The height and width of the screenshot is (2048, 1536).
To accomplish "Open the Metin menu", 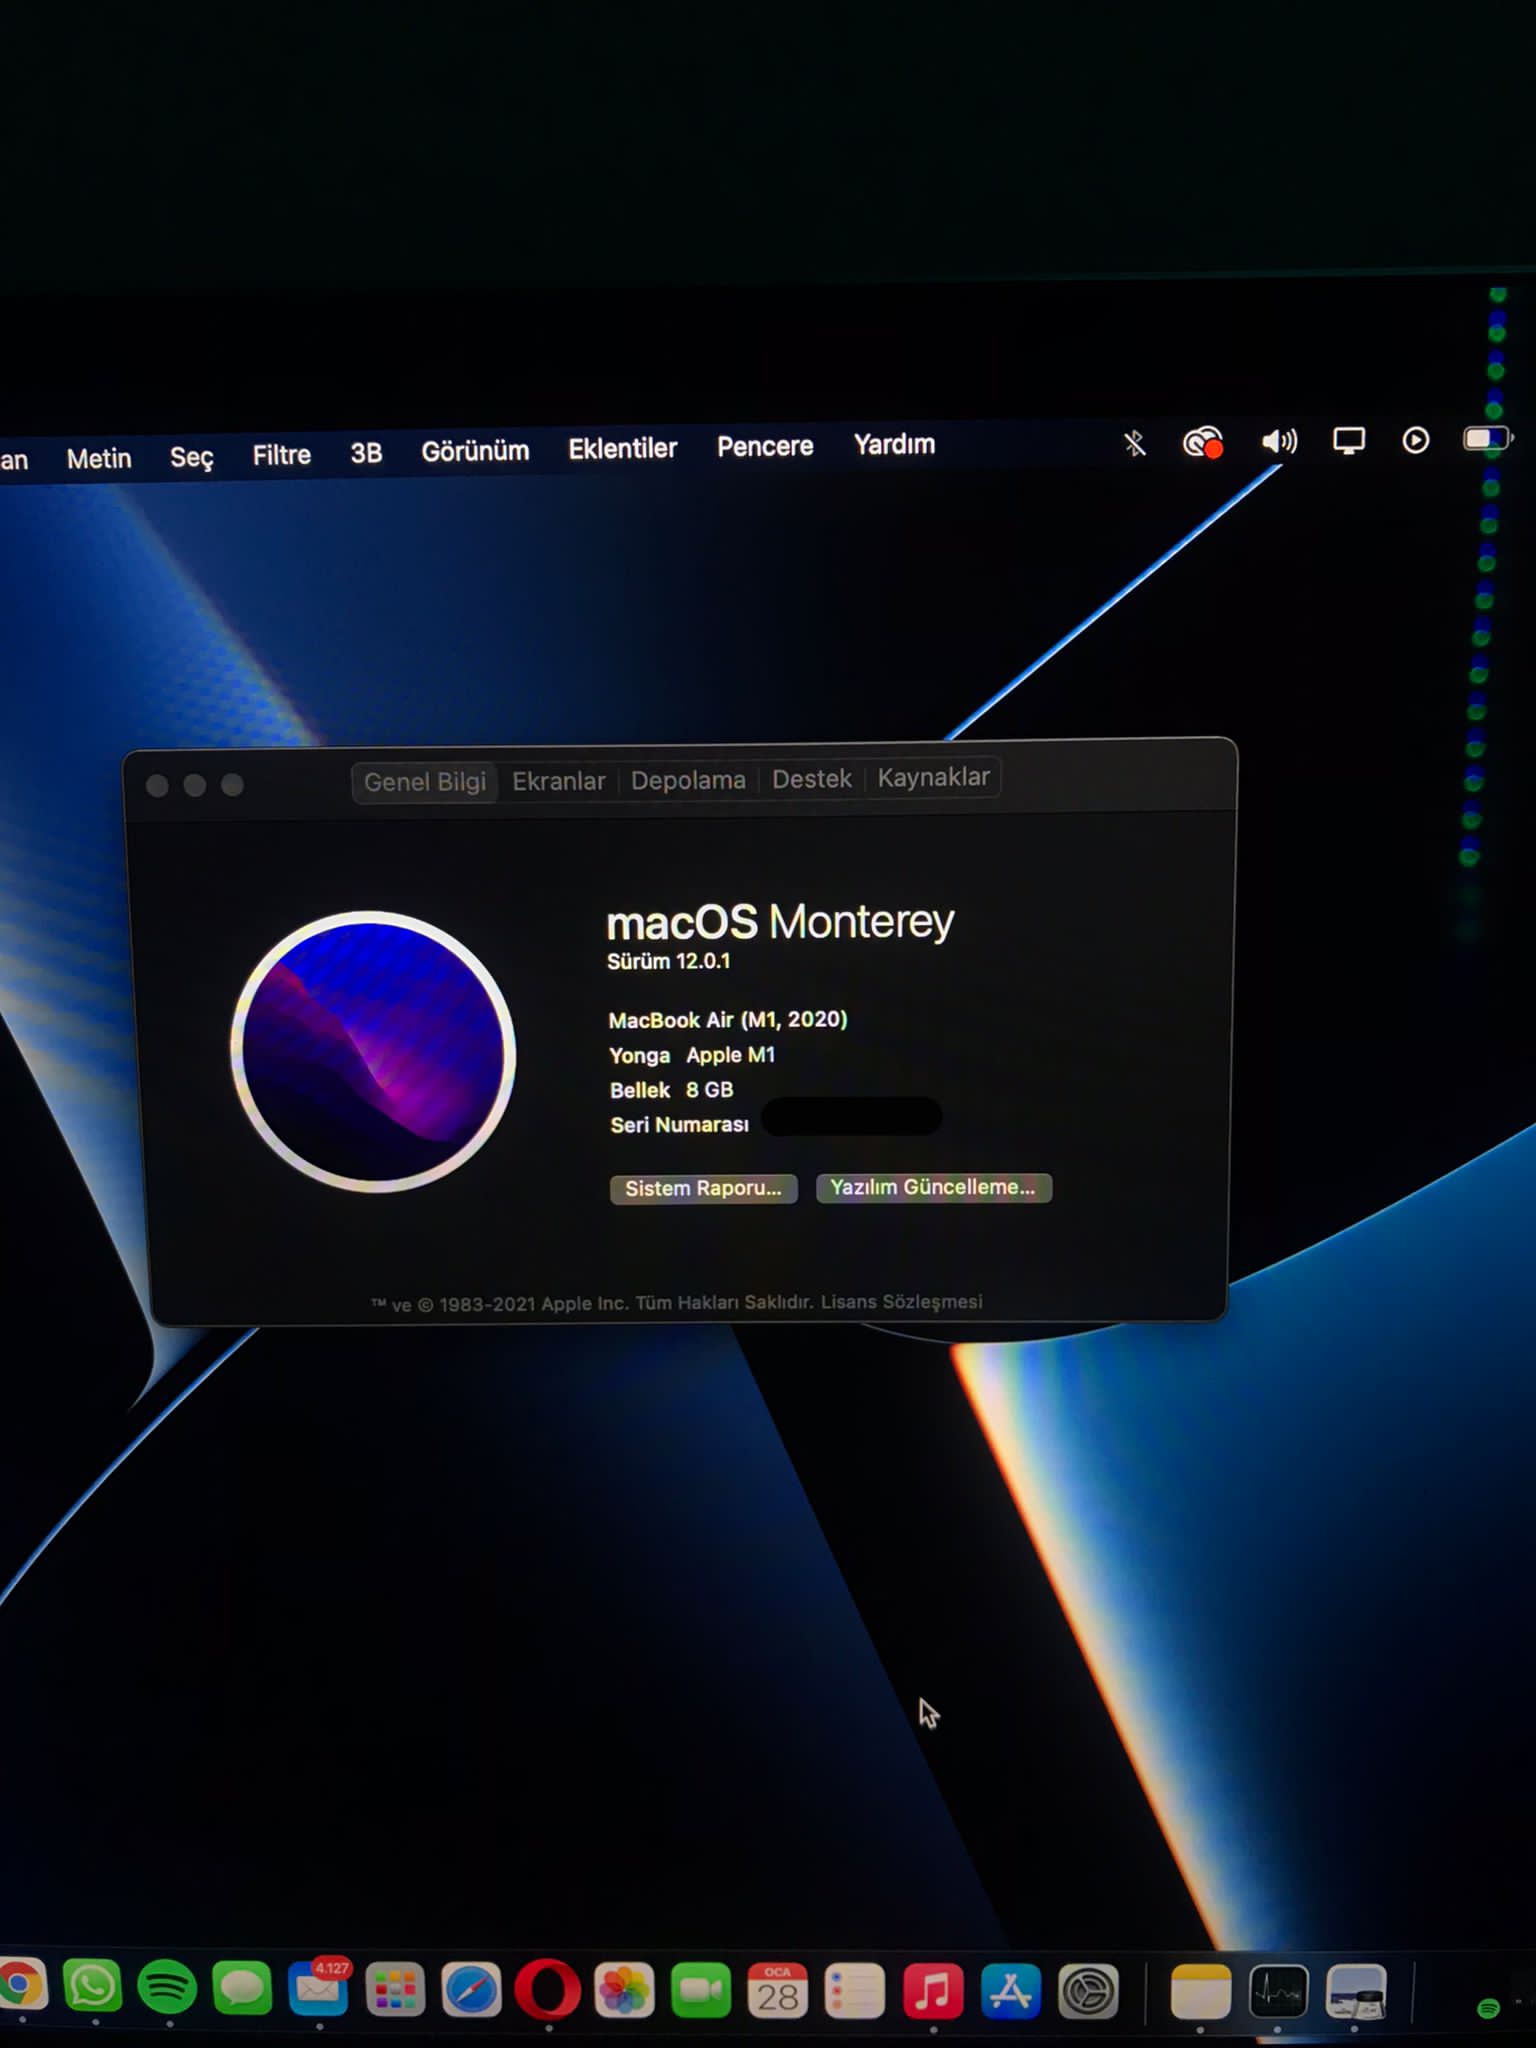I will [x=99, y=458].
